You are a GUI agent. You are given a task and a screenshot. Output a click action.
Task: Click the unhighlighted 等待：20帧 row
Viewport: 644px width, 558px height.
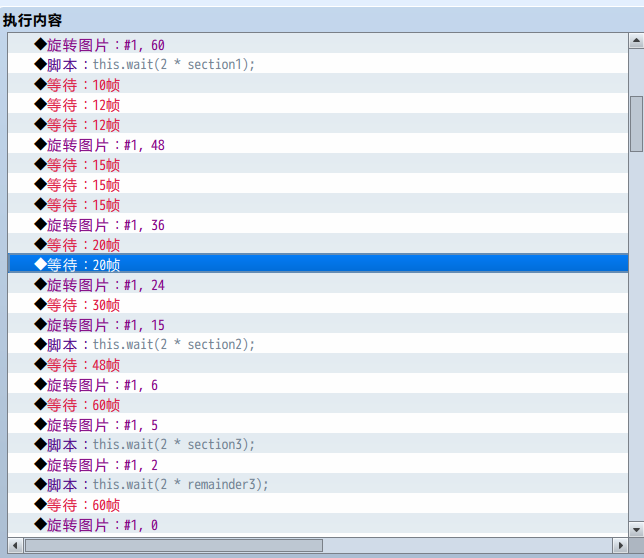coord(318,244)
